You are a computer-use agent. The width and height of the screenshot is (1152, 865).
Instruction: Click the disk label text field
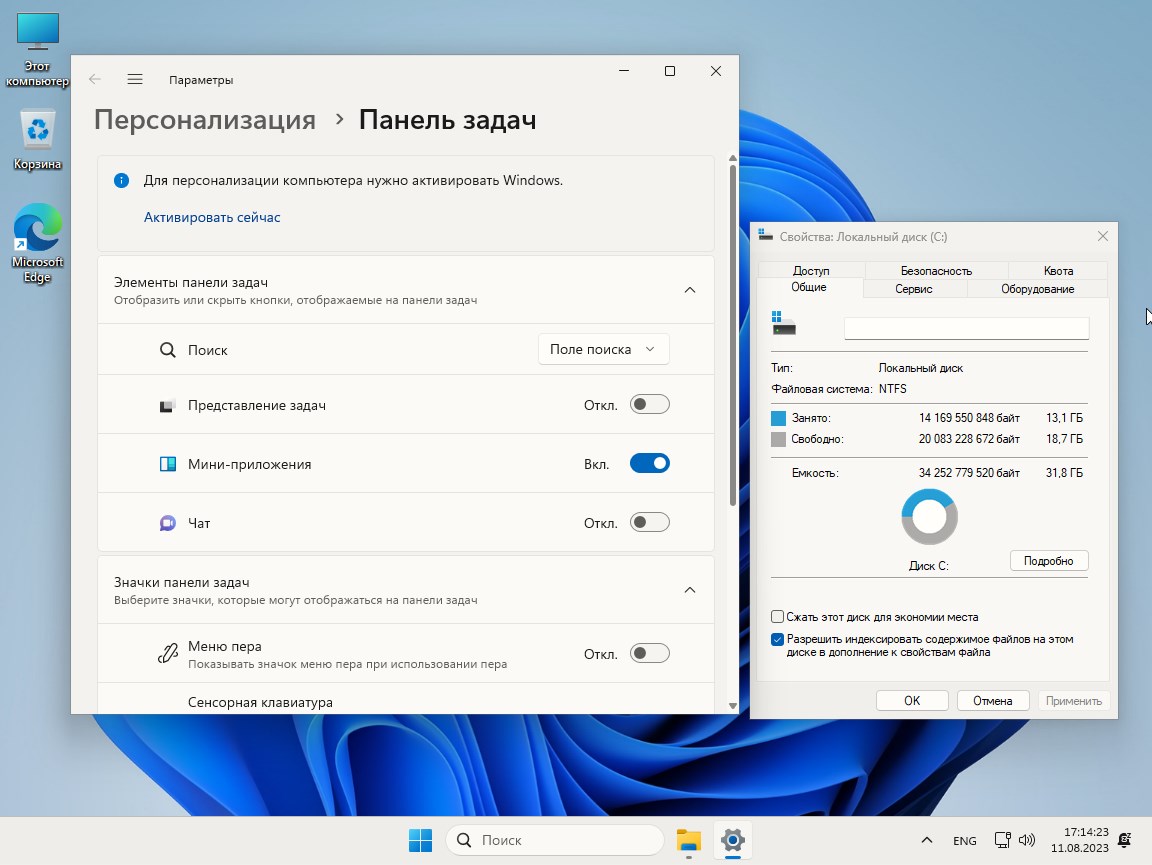[966, 328]
